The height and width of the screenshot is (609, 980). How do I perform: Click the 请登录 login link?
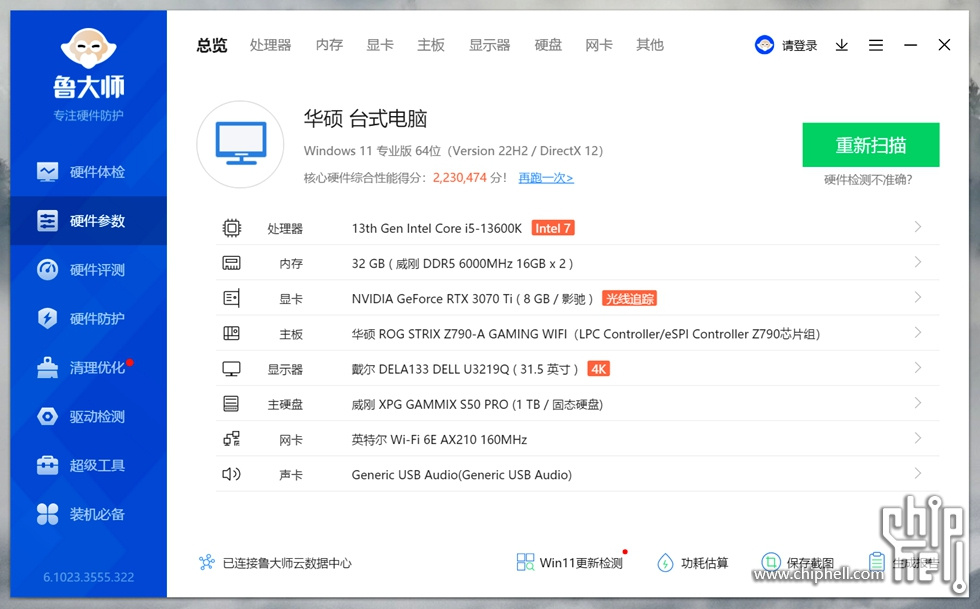click(x=799, y=46)
